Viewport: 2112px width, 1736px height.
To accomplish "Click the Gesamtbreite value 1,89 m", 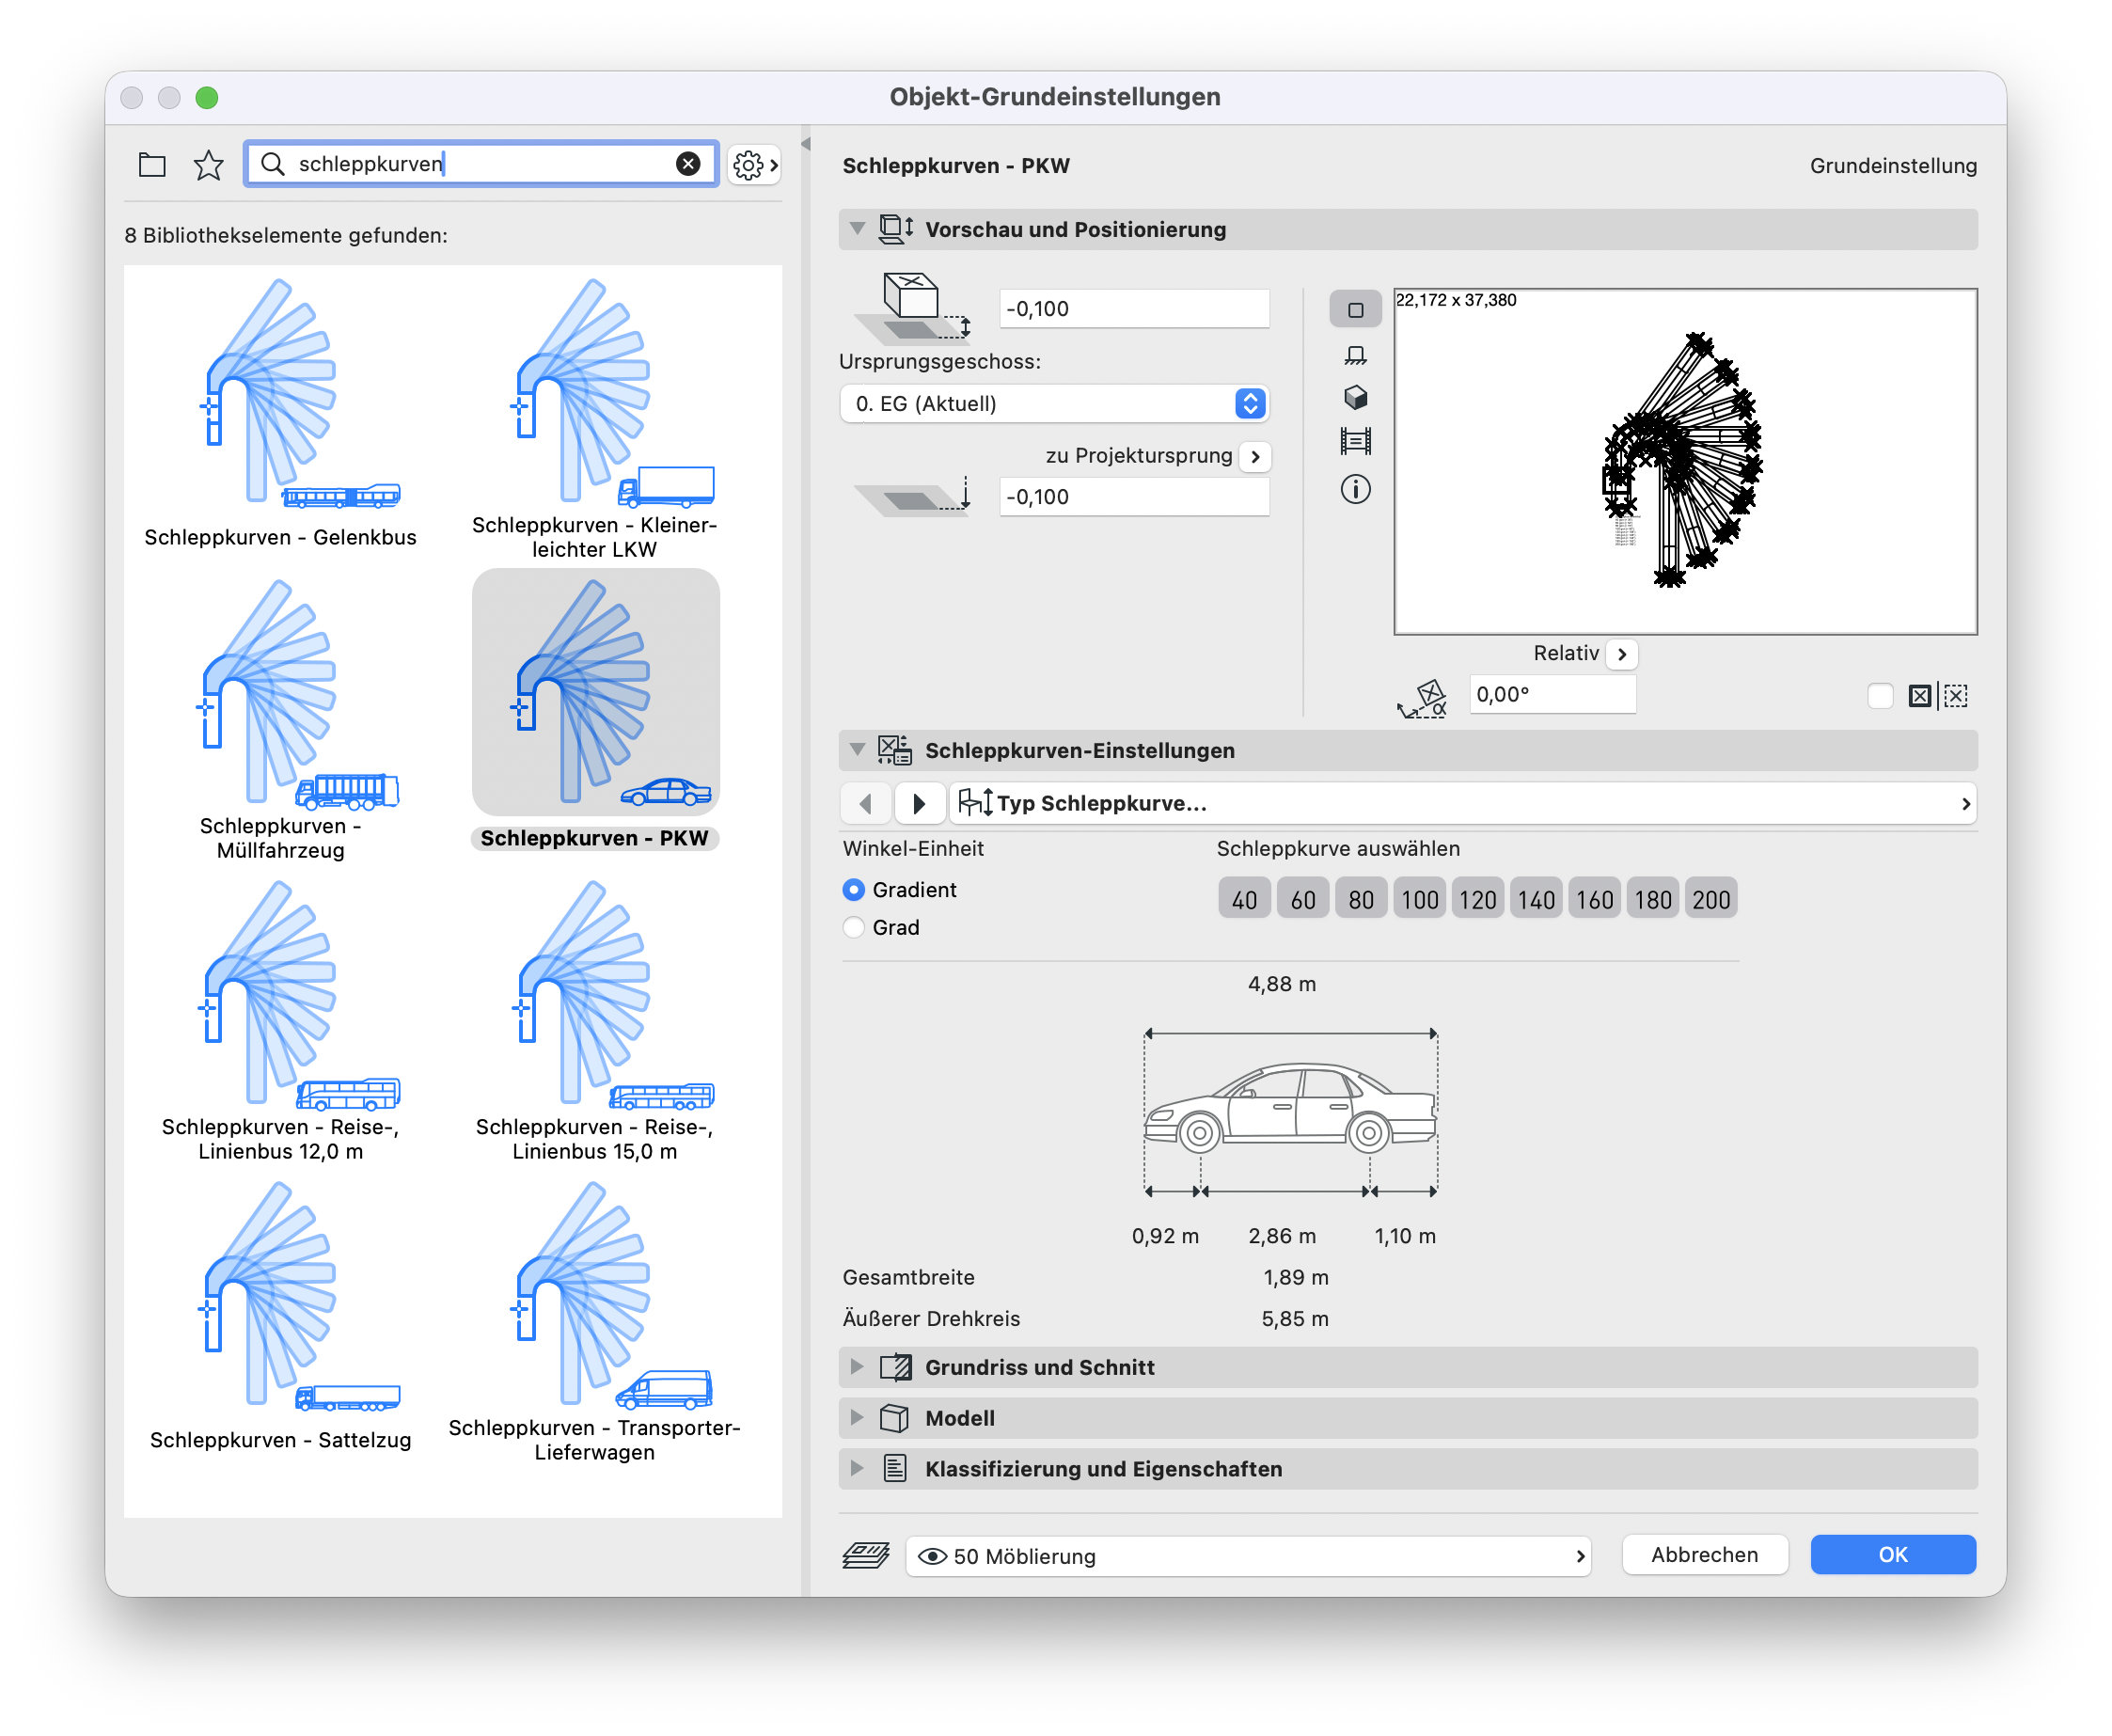I will click(x=1295, y=1278).
